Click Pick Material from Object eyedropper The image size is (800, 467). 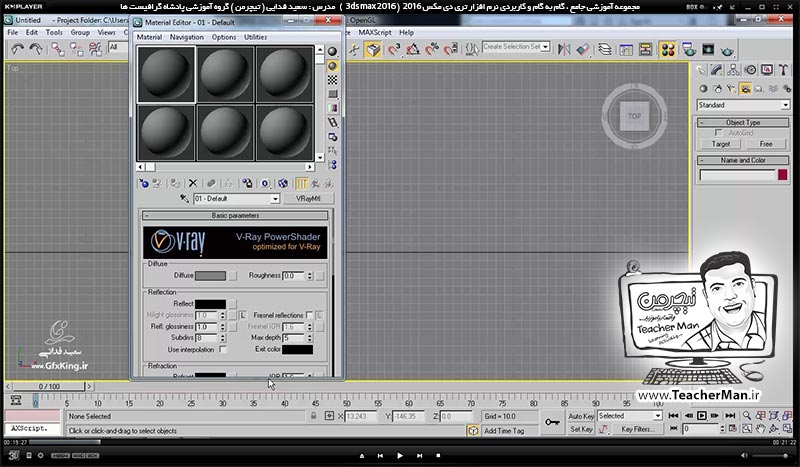[x=185, y=199]
